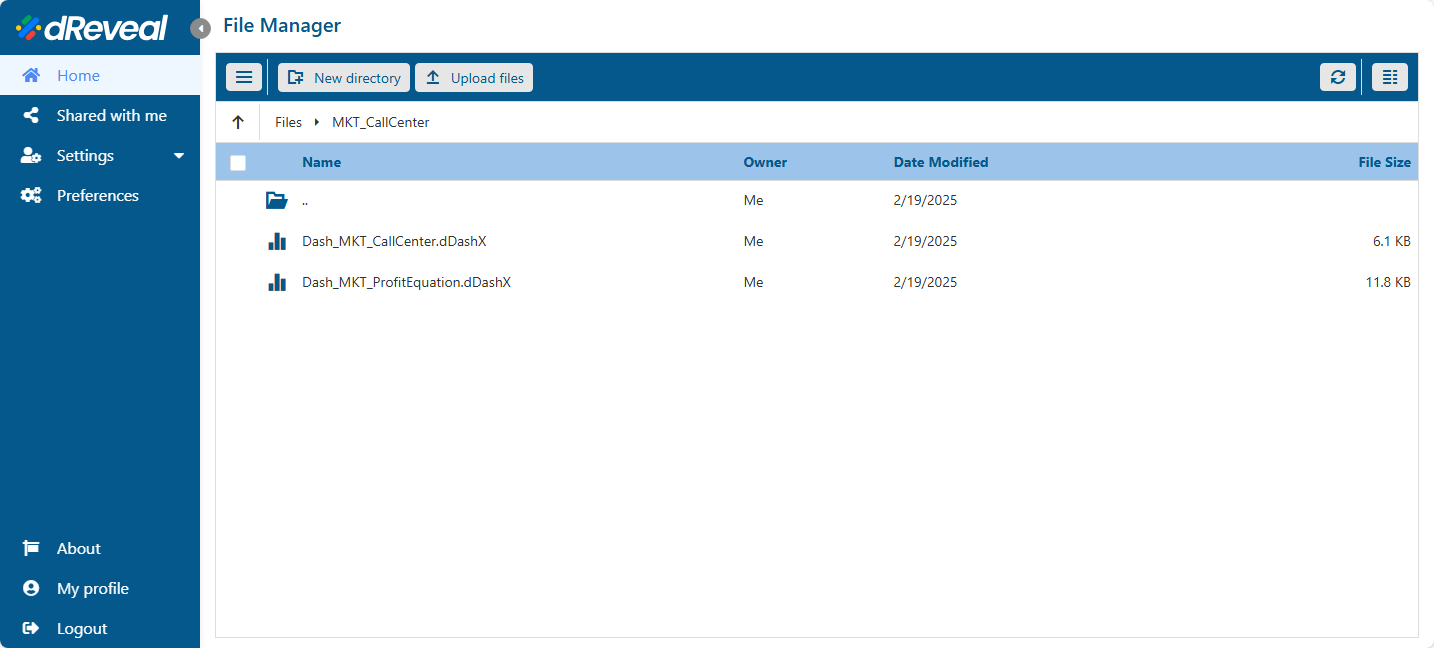Click the hamburger menu icon in toolbar
1434x648 pixels.
(x=244, y=77)
